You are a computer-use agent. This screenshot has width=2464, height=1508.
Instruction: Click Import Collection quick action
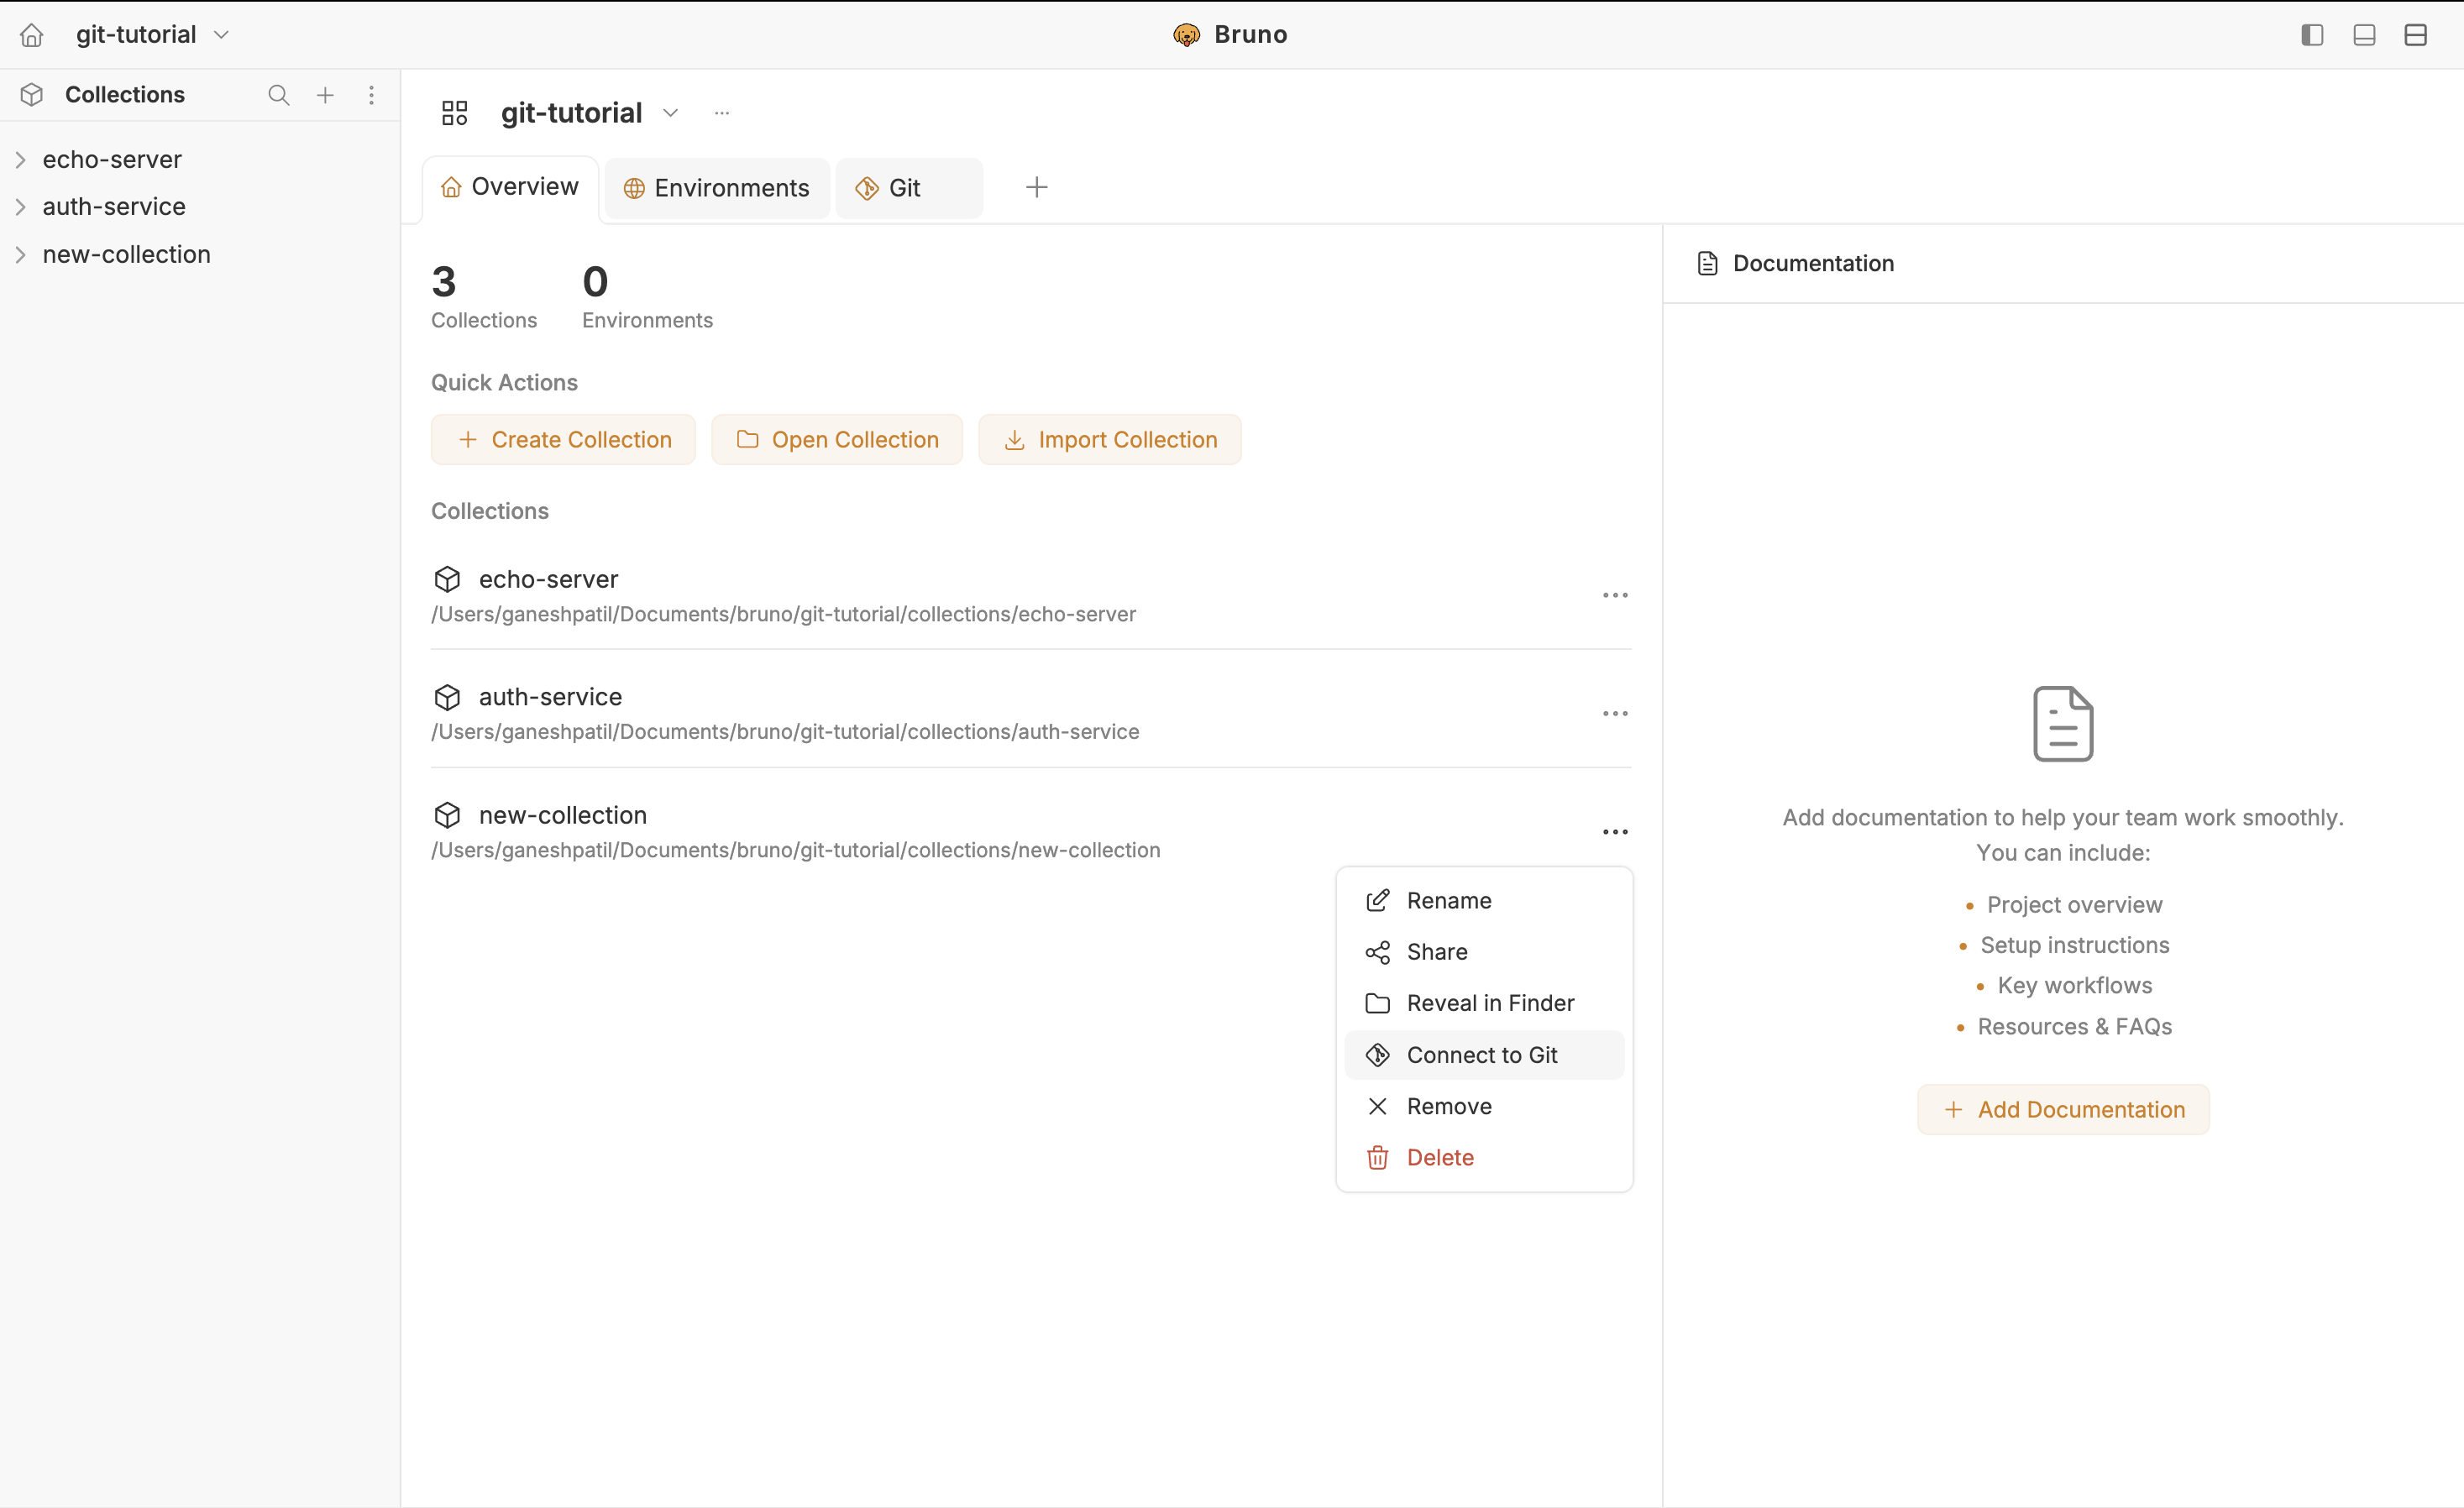(x=1110, y=440)
